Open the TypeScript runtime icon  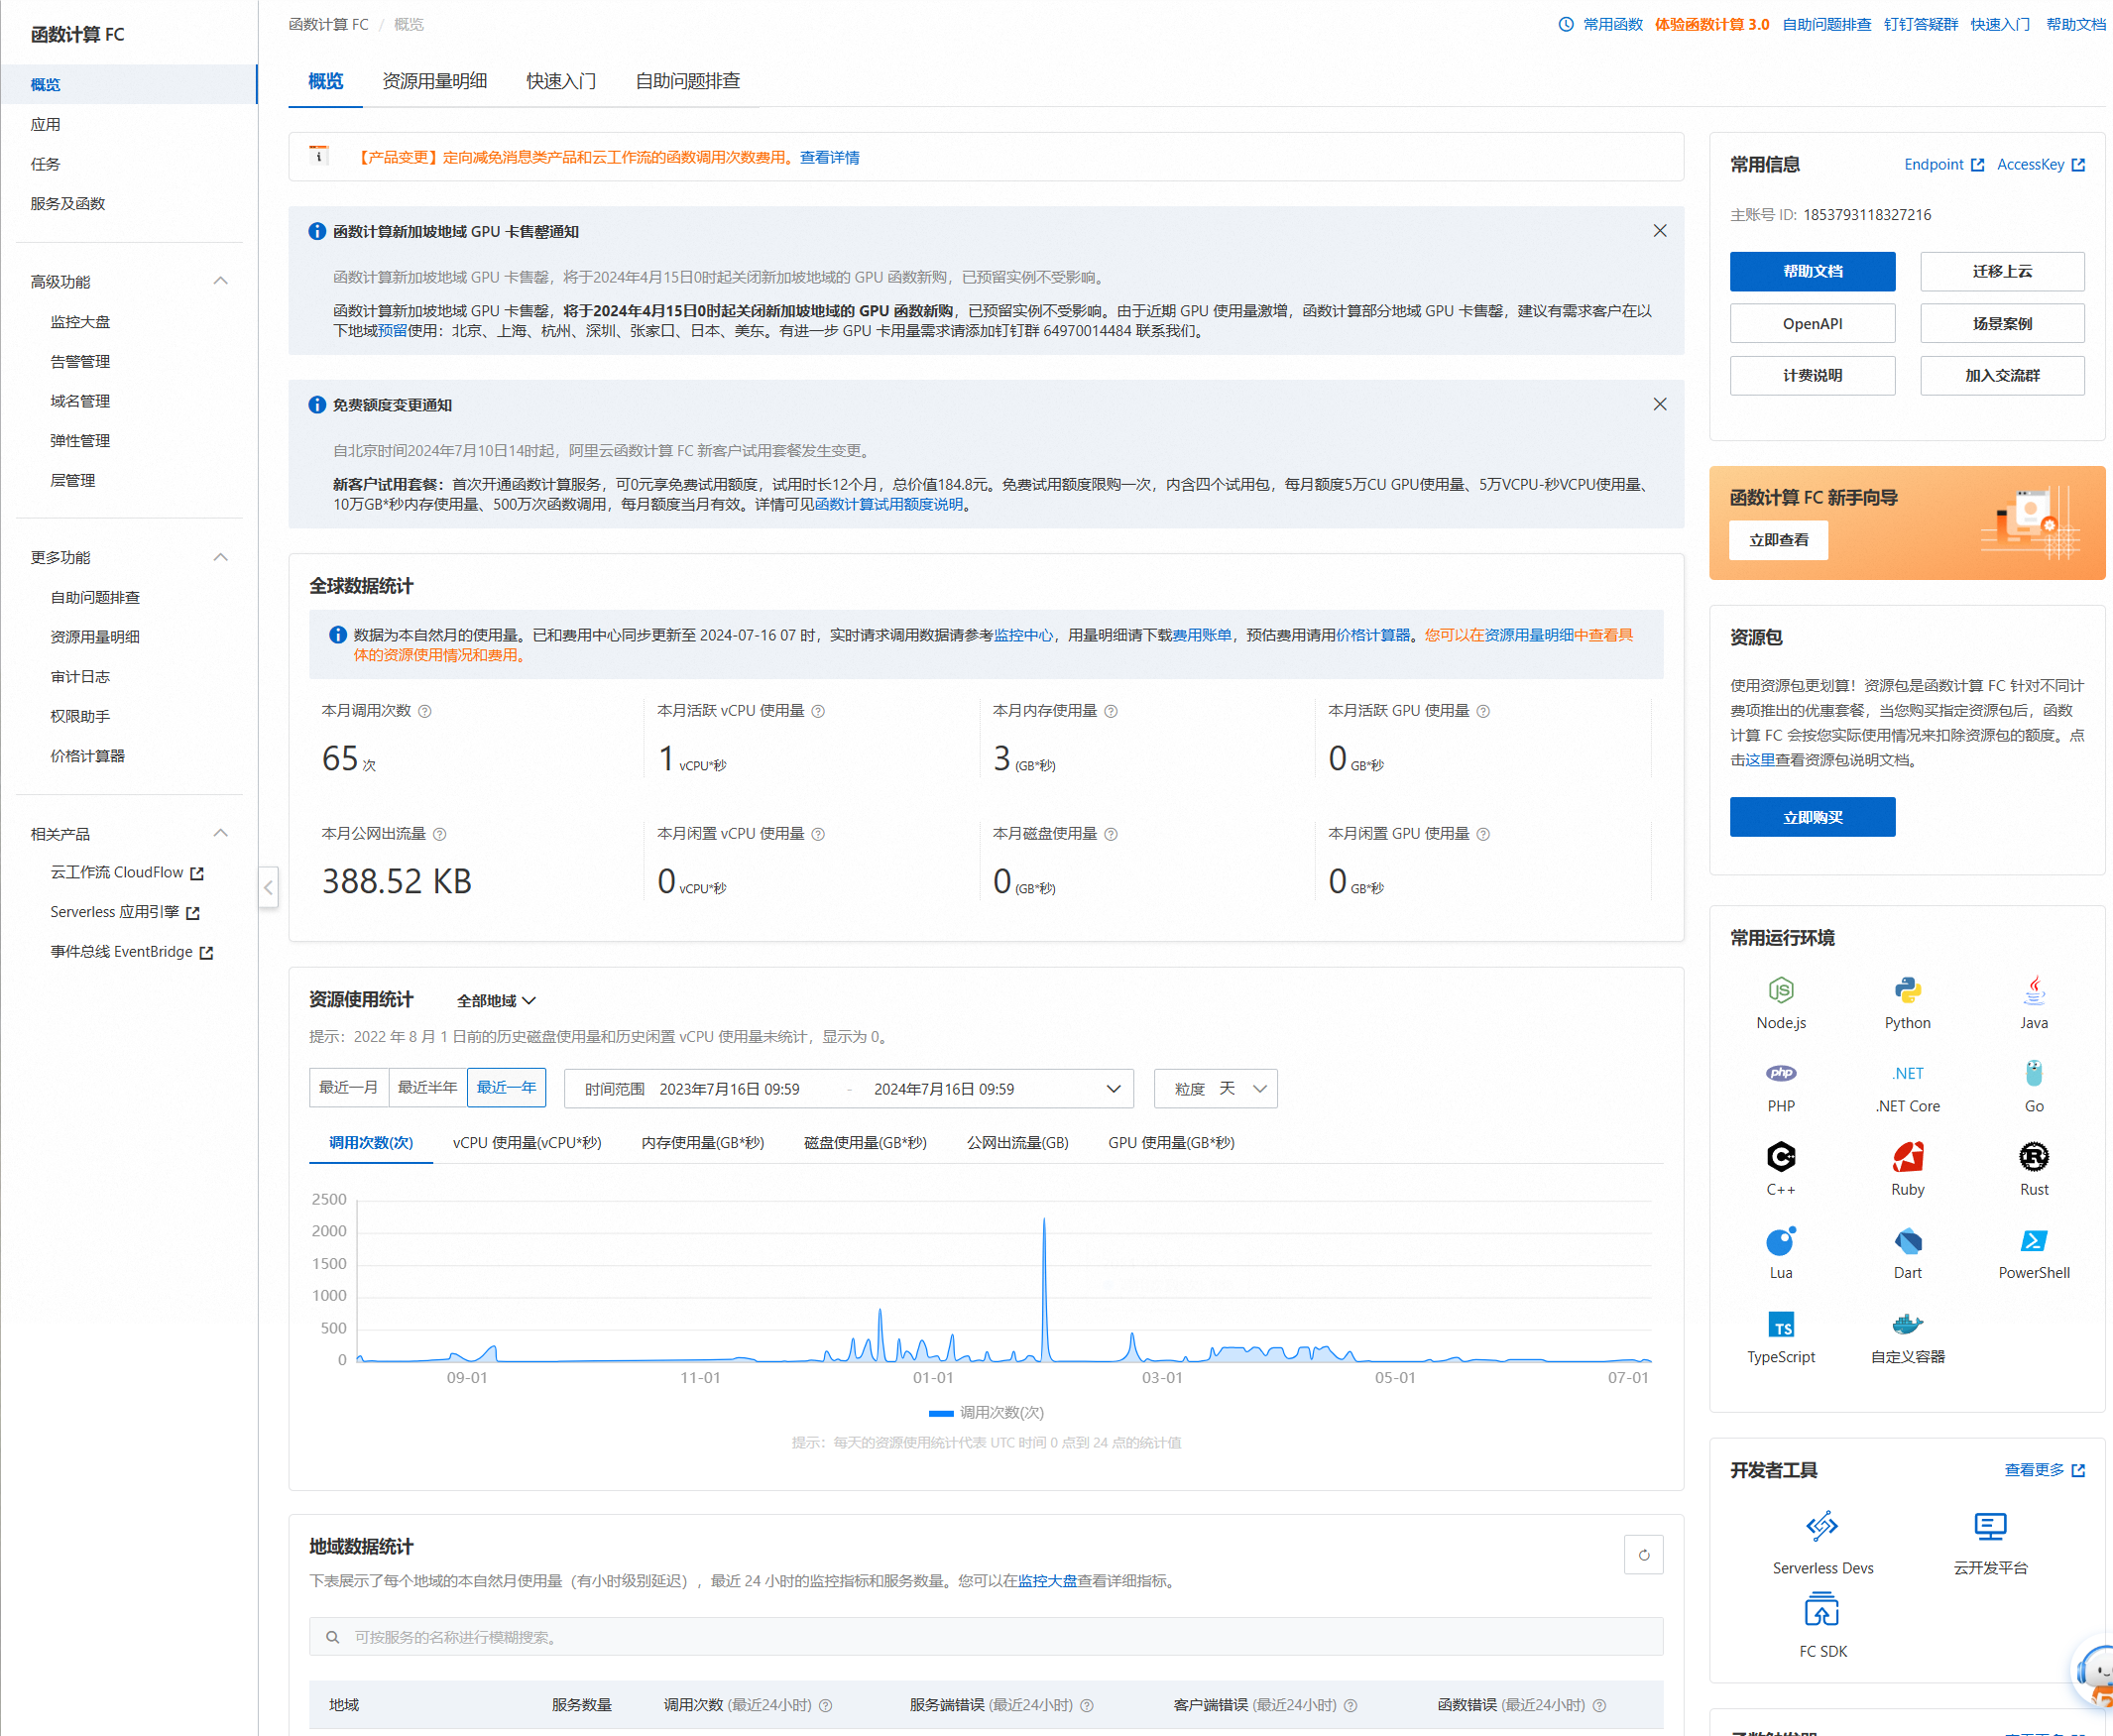[1781, 1324]
